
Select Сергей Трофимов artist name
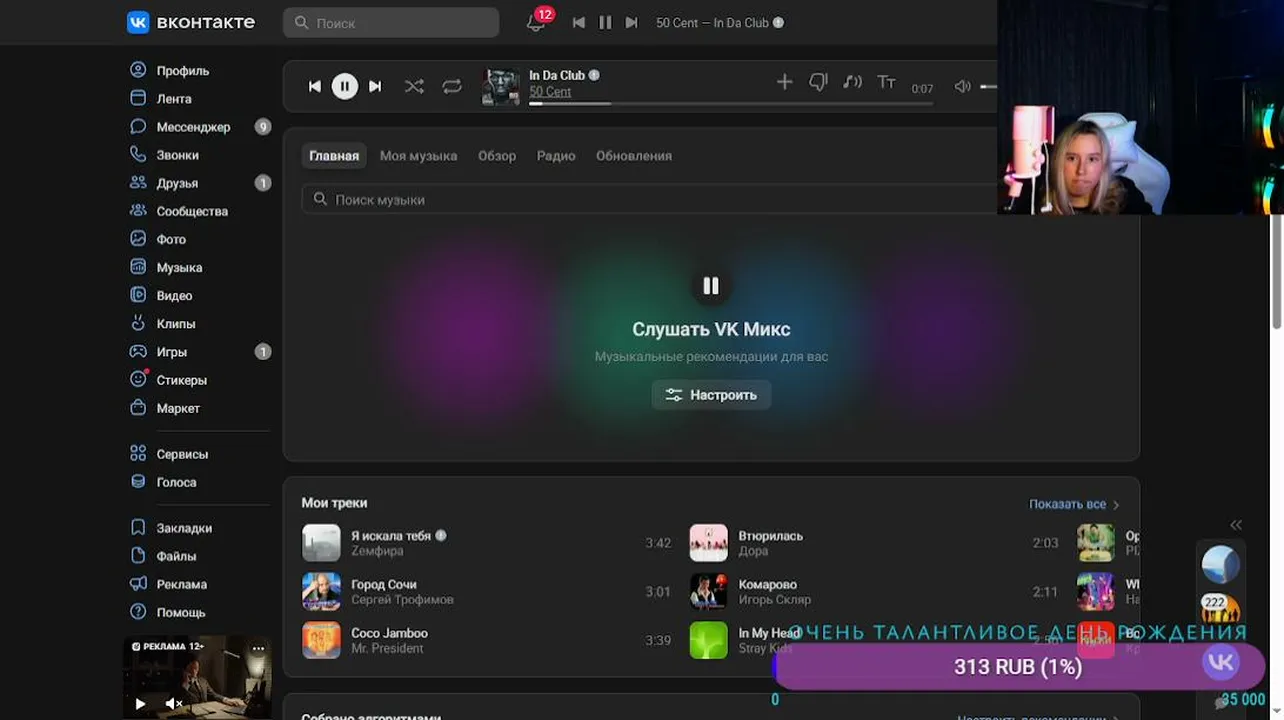(x=402, y=600)
